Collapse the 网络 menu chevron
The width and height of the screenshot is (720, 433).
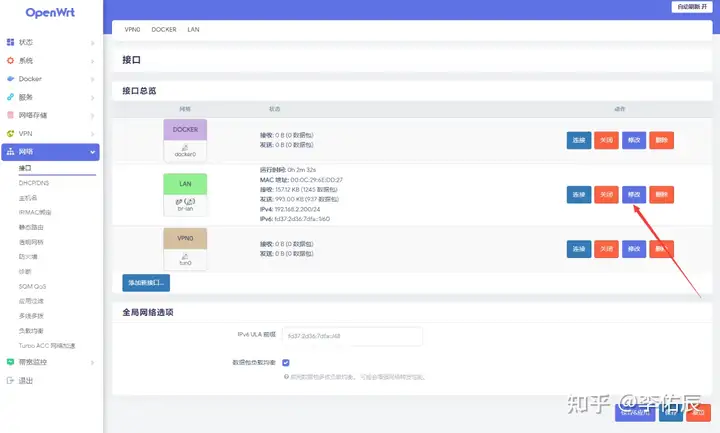click(92, 152)
